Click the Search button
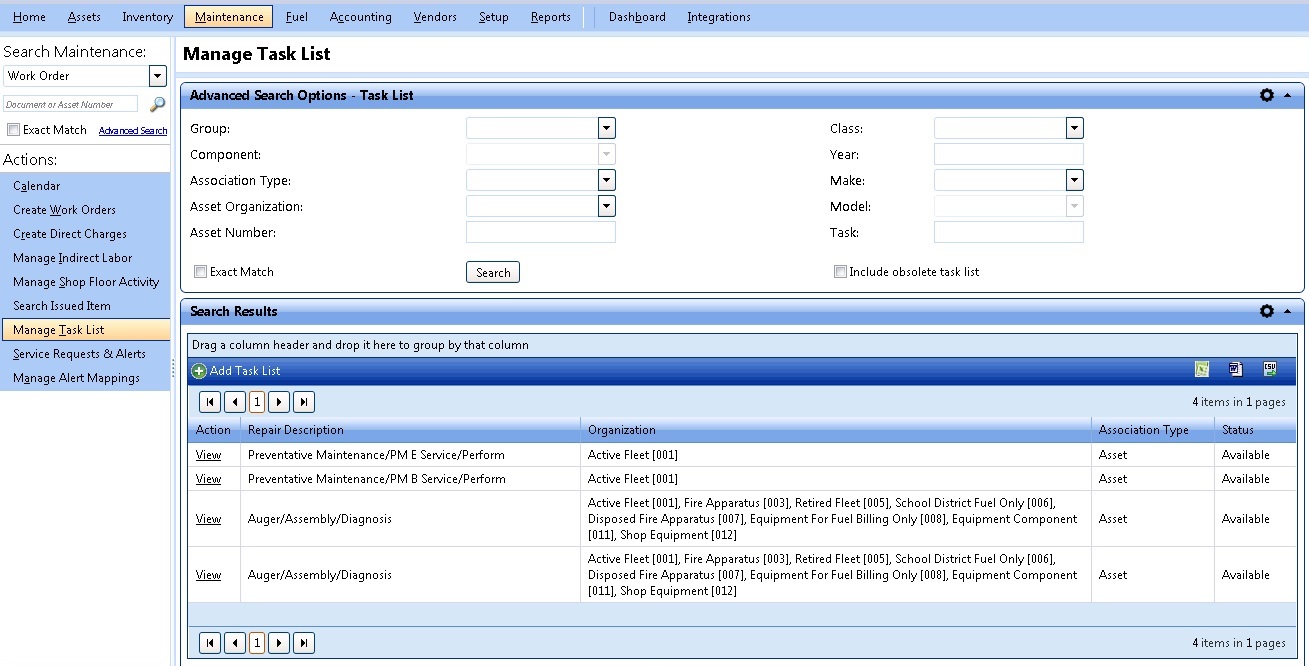 click(493, 272)
